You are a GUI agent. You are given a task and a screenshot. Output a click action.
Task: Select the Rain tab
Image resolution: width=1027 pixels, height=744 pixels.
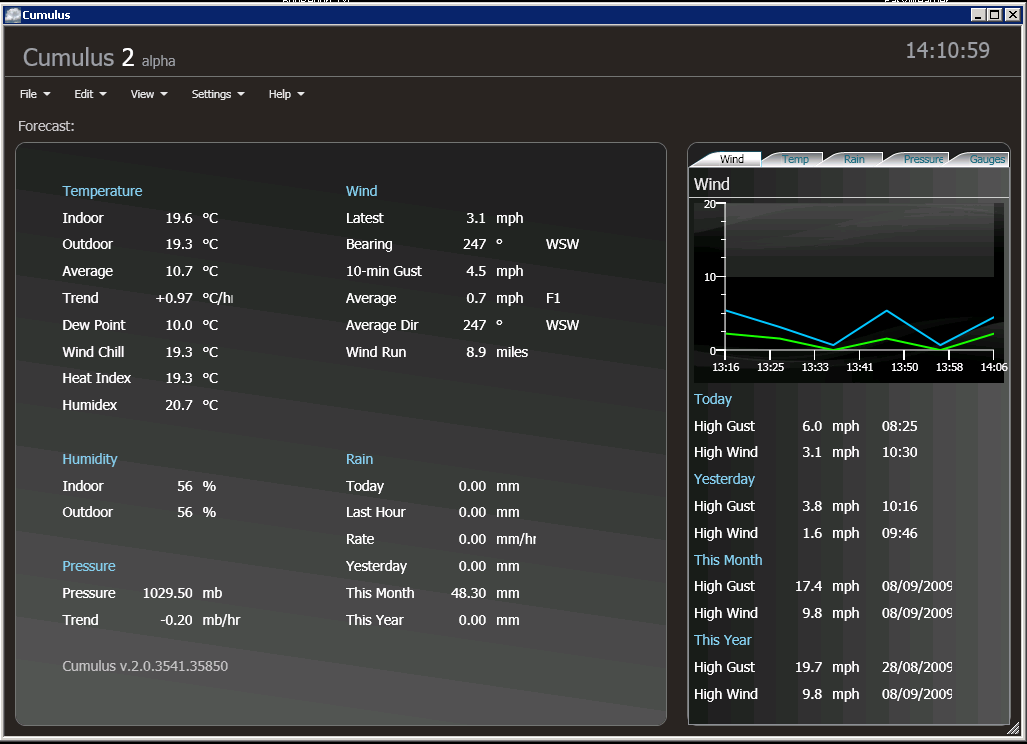click(854, 159)
